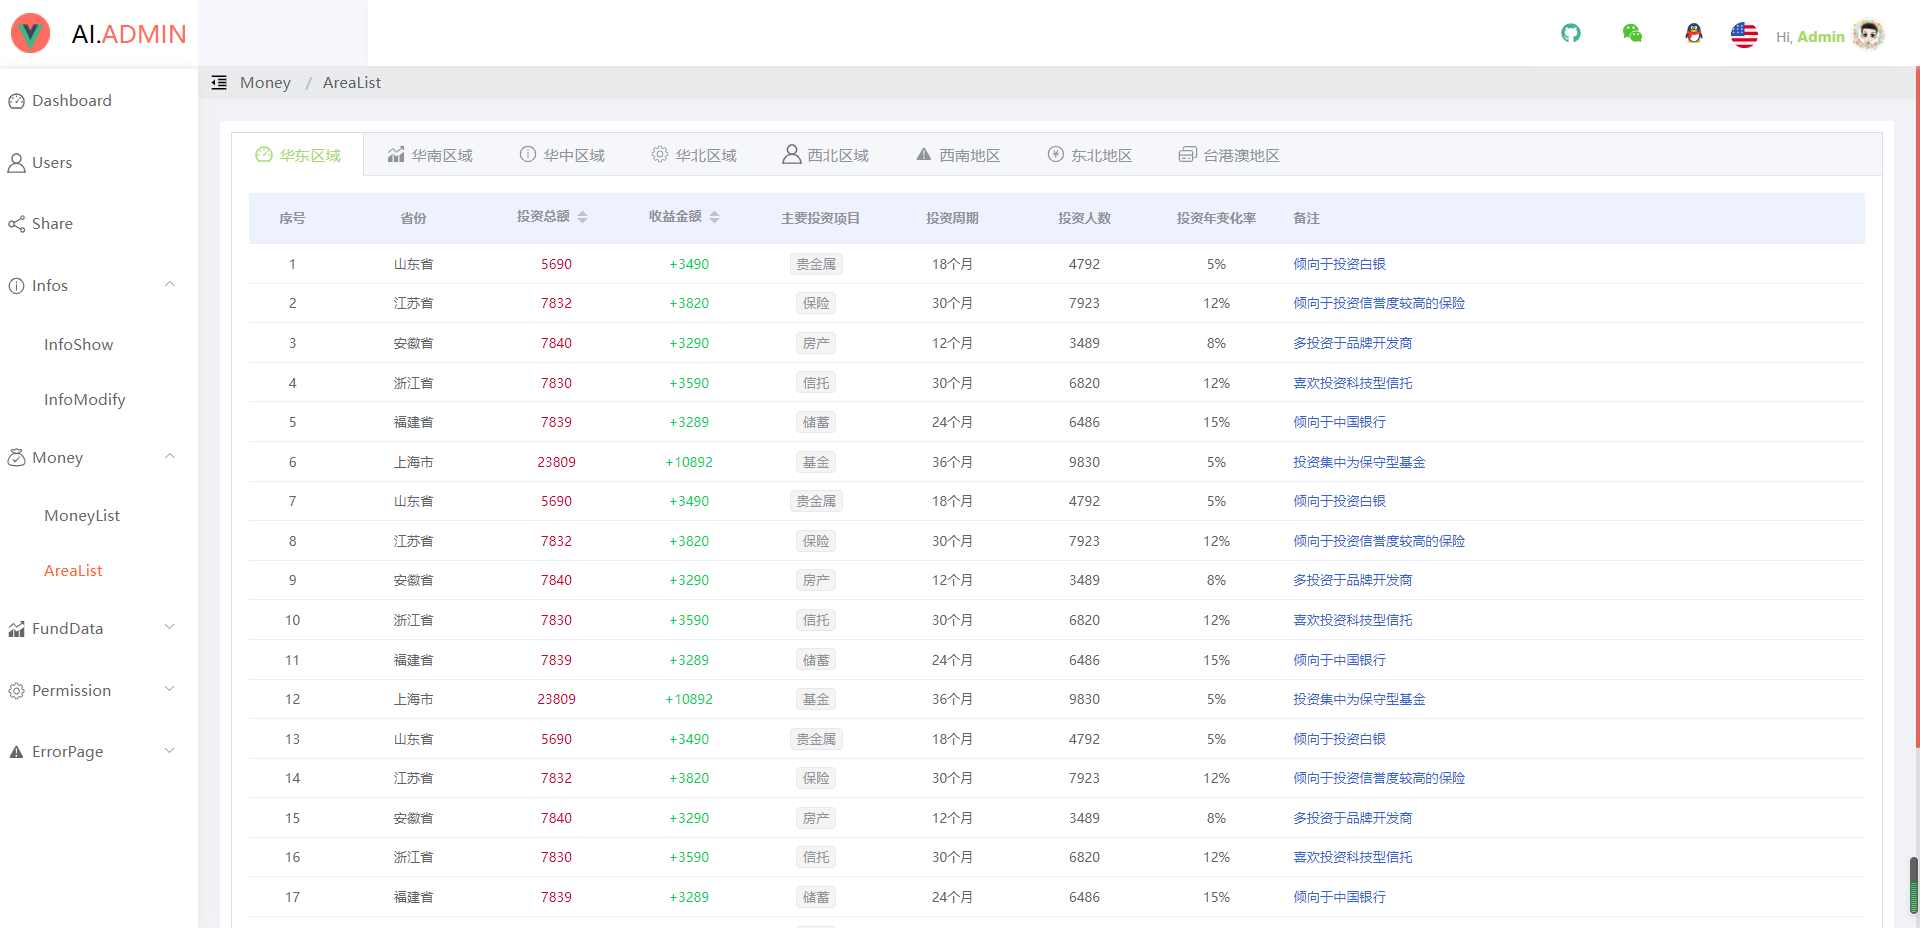
Task: Open the GitHub icon link
Action: 1571,33
